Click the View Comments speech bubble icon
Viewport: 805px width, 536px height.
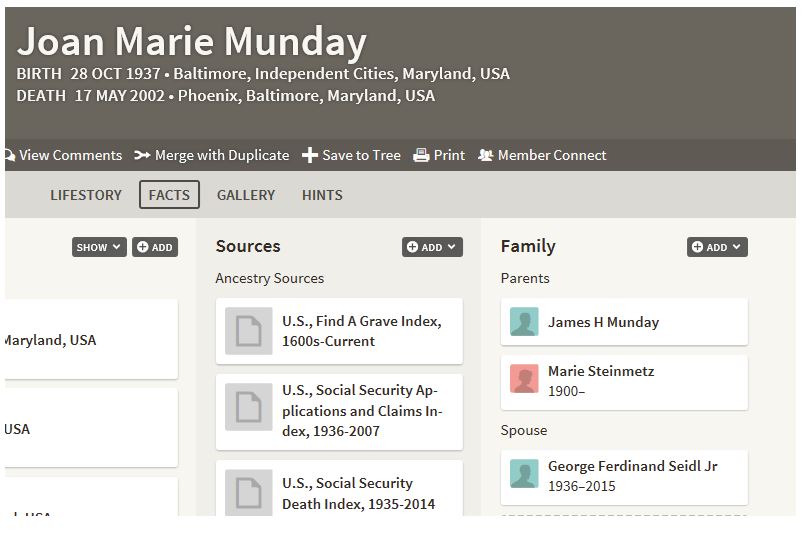click(9, 155)
